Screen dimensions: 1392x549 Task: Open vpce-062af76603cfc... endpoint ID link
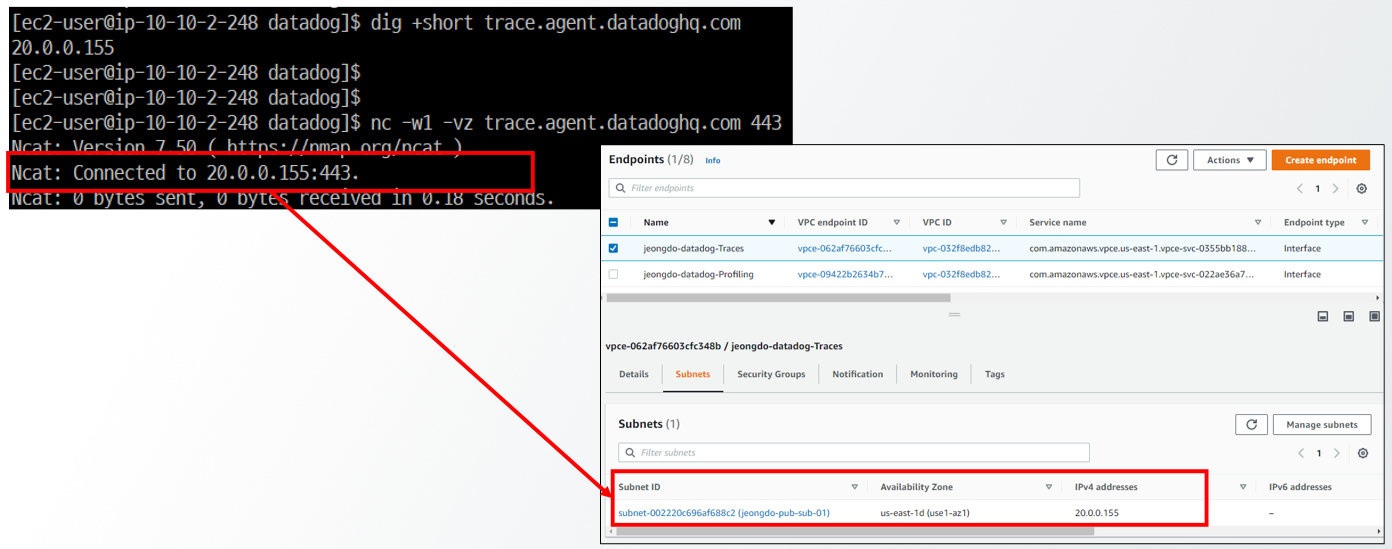[845, 248]
